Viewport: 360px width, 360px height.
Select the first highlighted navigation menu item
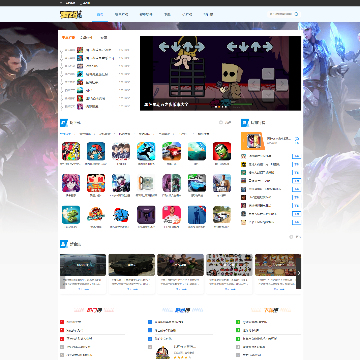(100, 14)
